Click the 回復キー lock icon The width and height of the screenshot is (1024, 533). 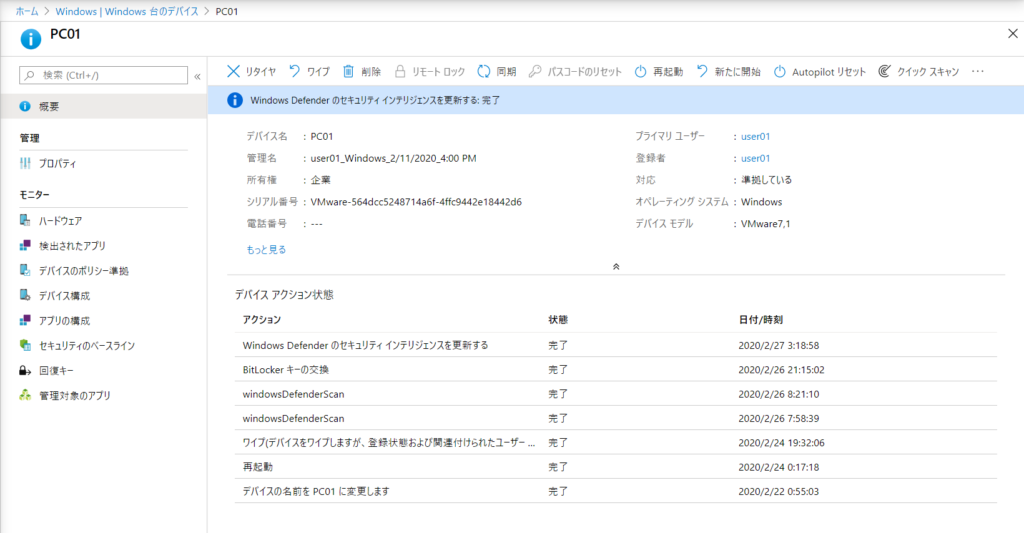pos(25,370)
